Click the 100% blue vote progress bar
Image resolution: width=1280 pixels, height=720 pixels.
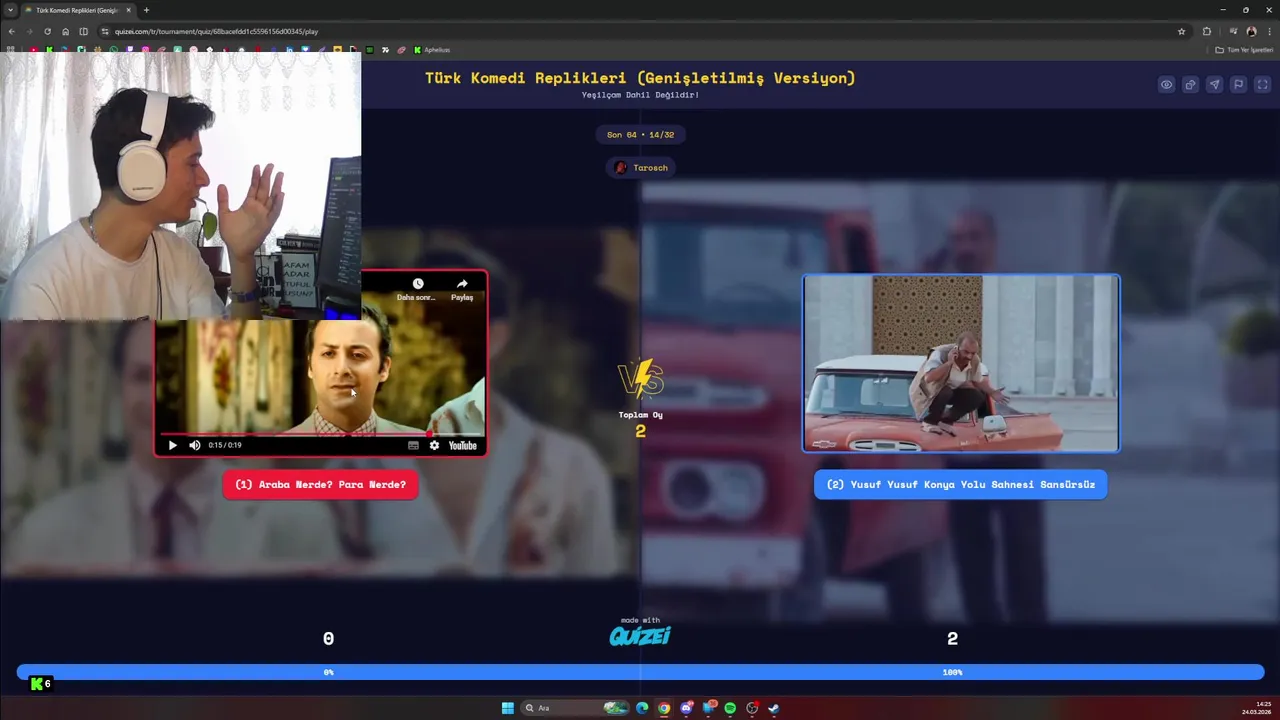[952, 672]
